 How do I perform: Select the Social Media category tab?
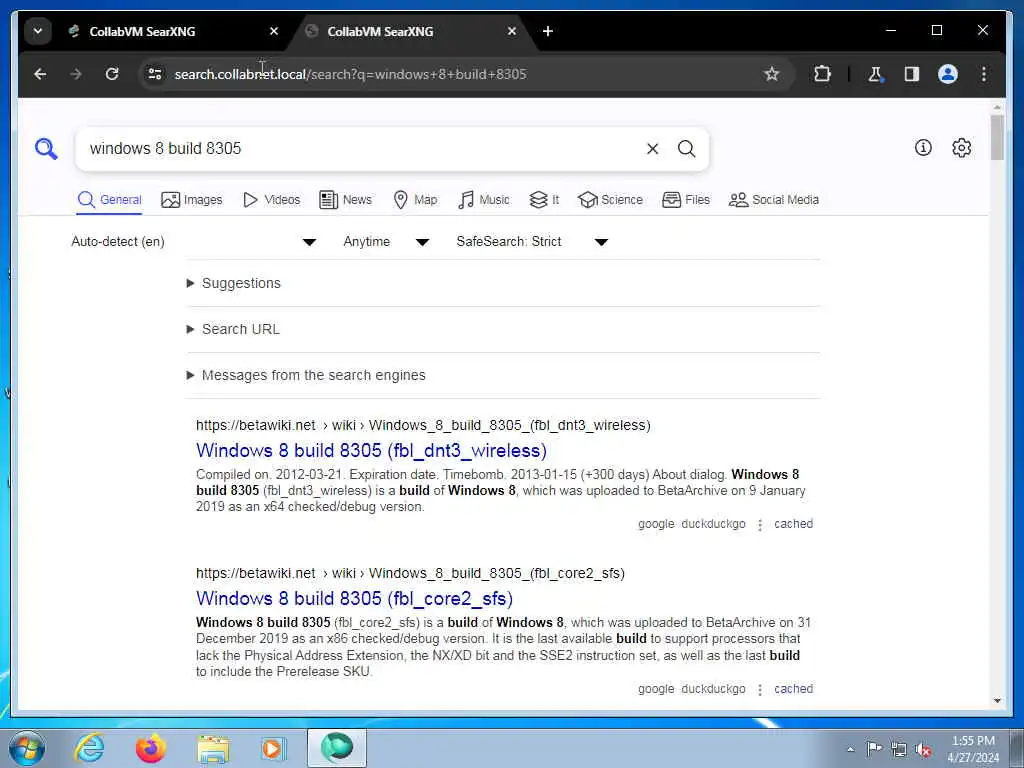(x=774, y=200)
